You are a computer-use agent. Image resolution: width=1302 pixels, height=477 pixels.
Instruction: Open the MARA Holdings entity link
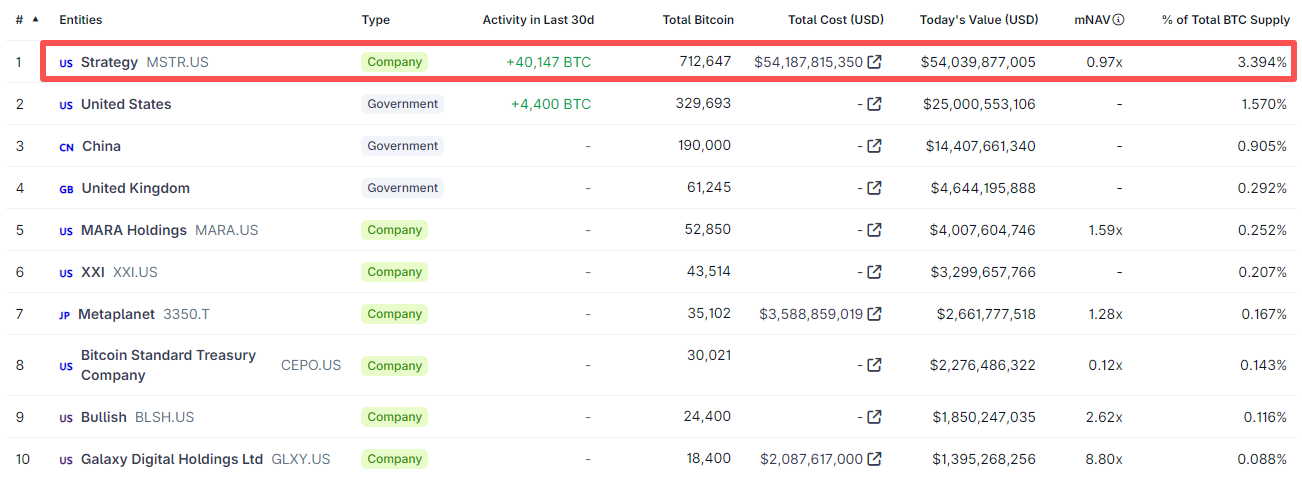click(134, 230)
